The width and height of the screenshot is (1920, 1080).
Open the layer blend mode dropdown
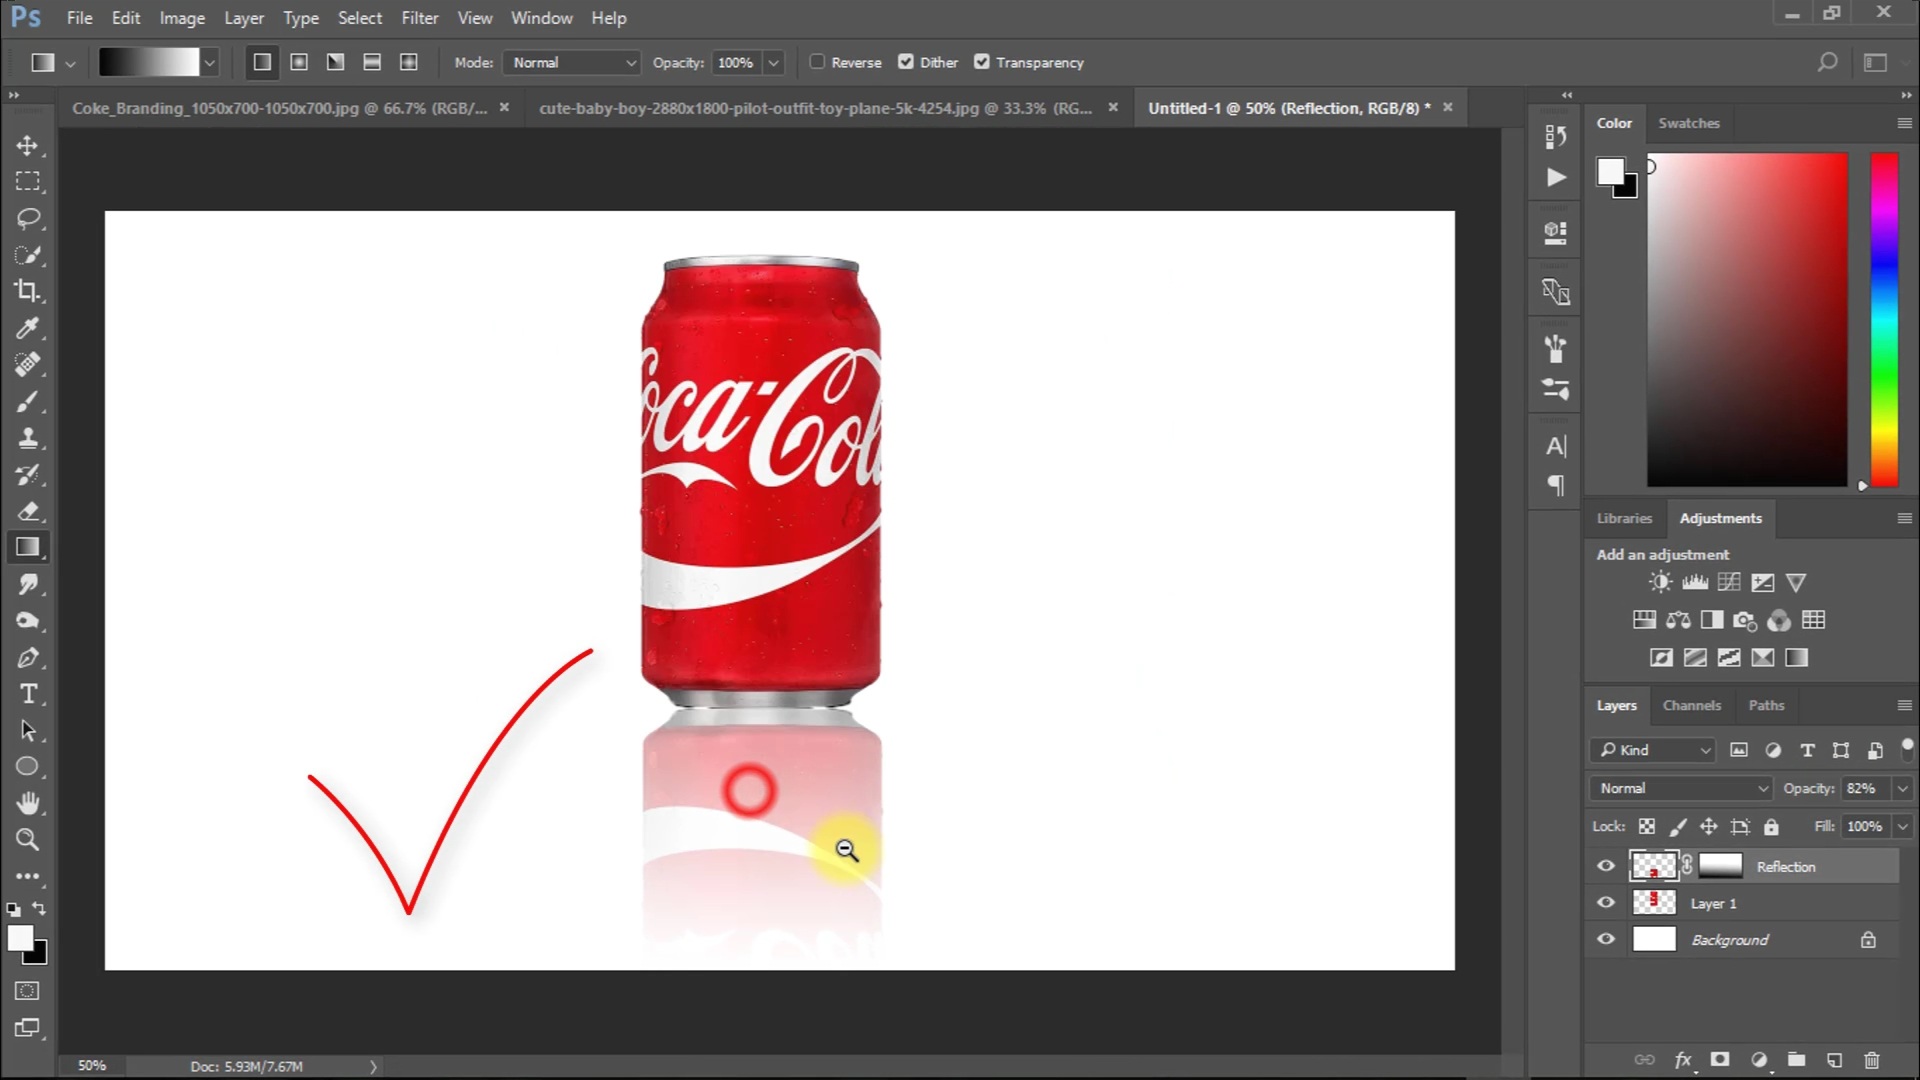(1682, 788)
